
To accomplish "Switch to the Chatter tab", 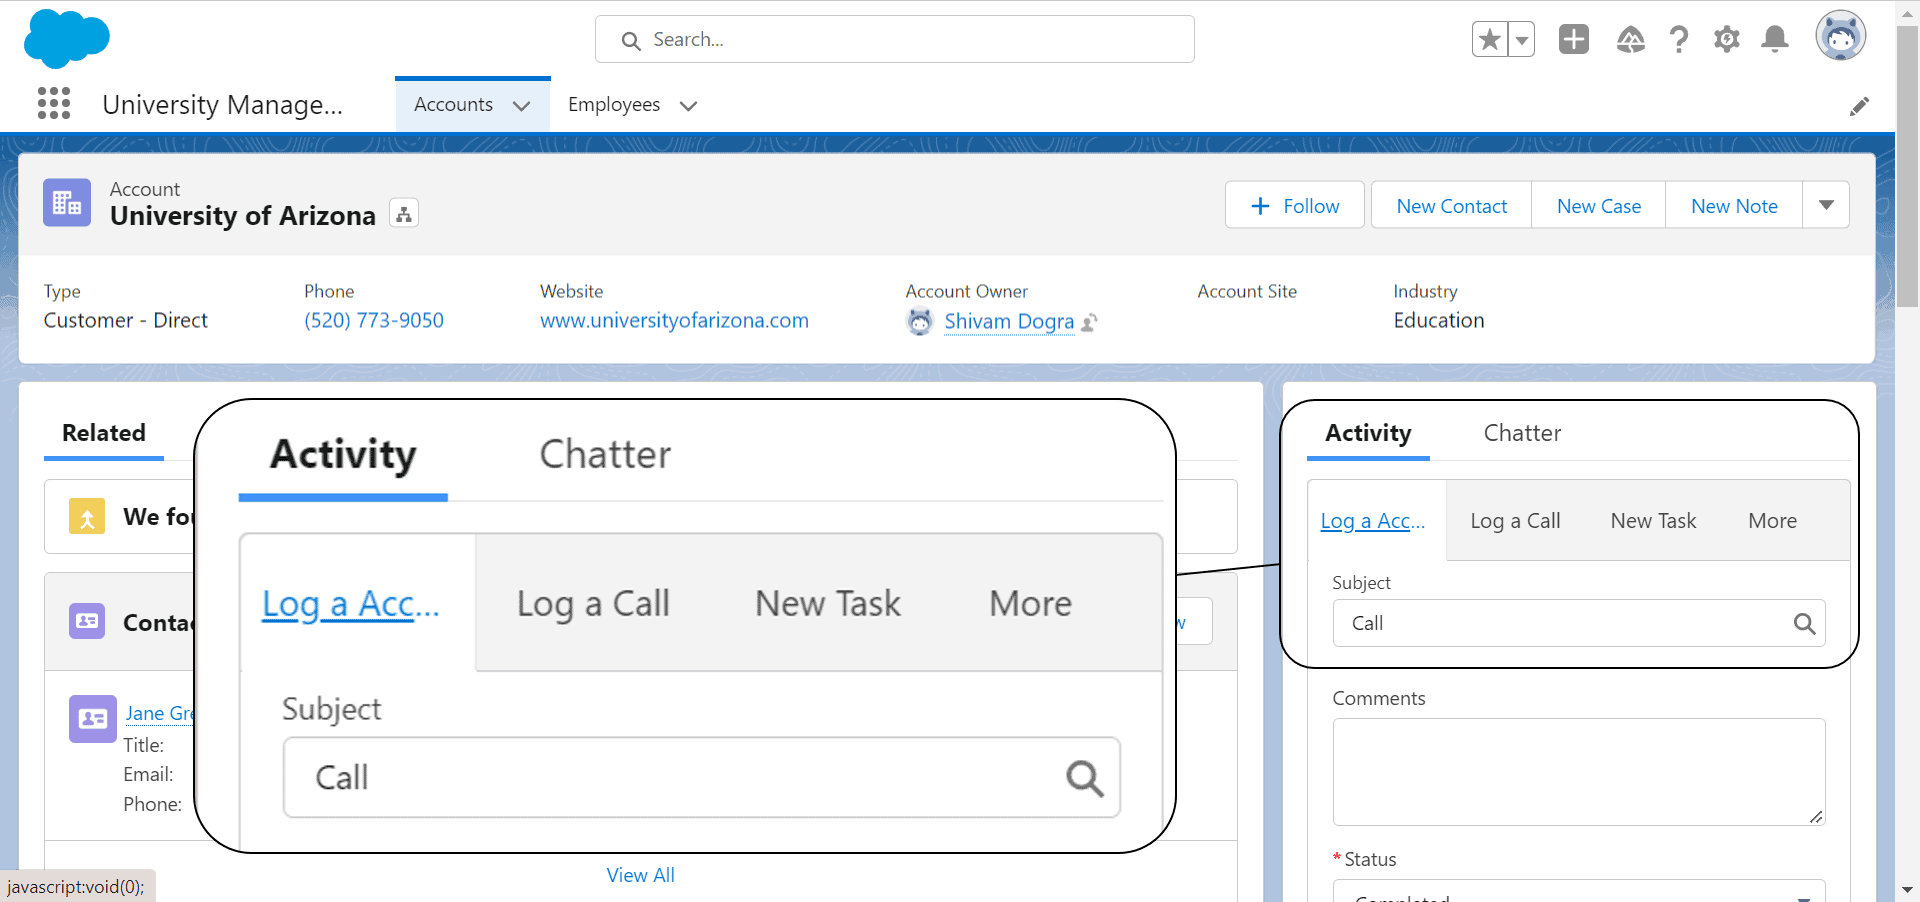I will 1521,433.
